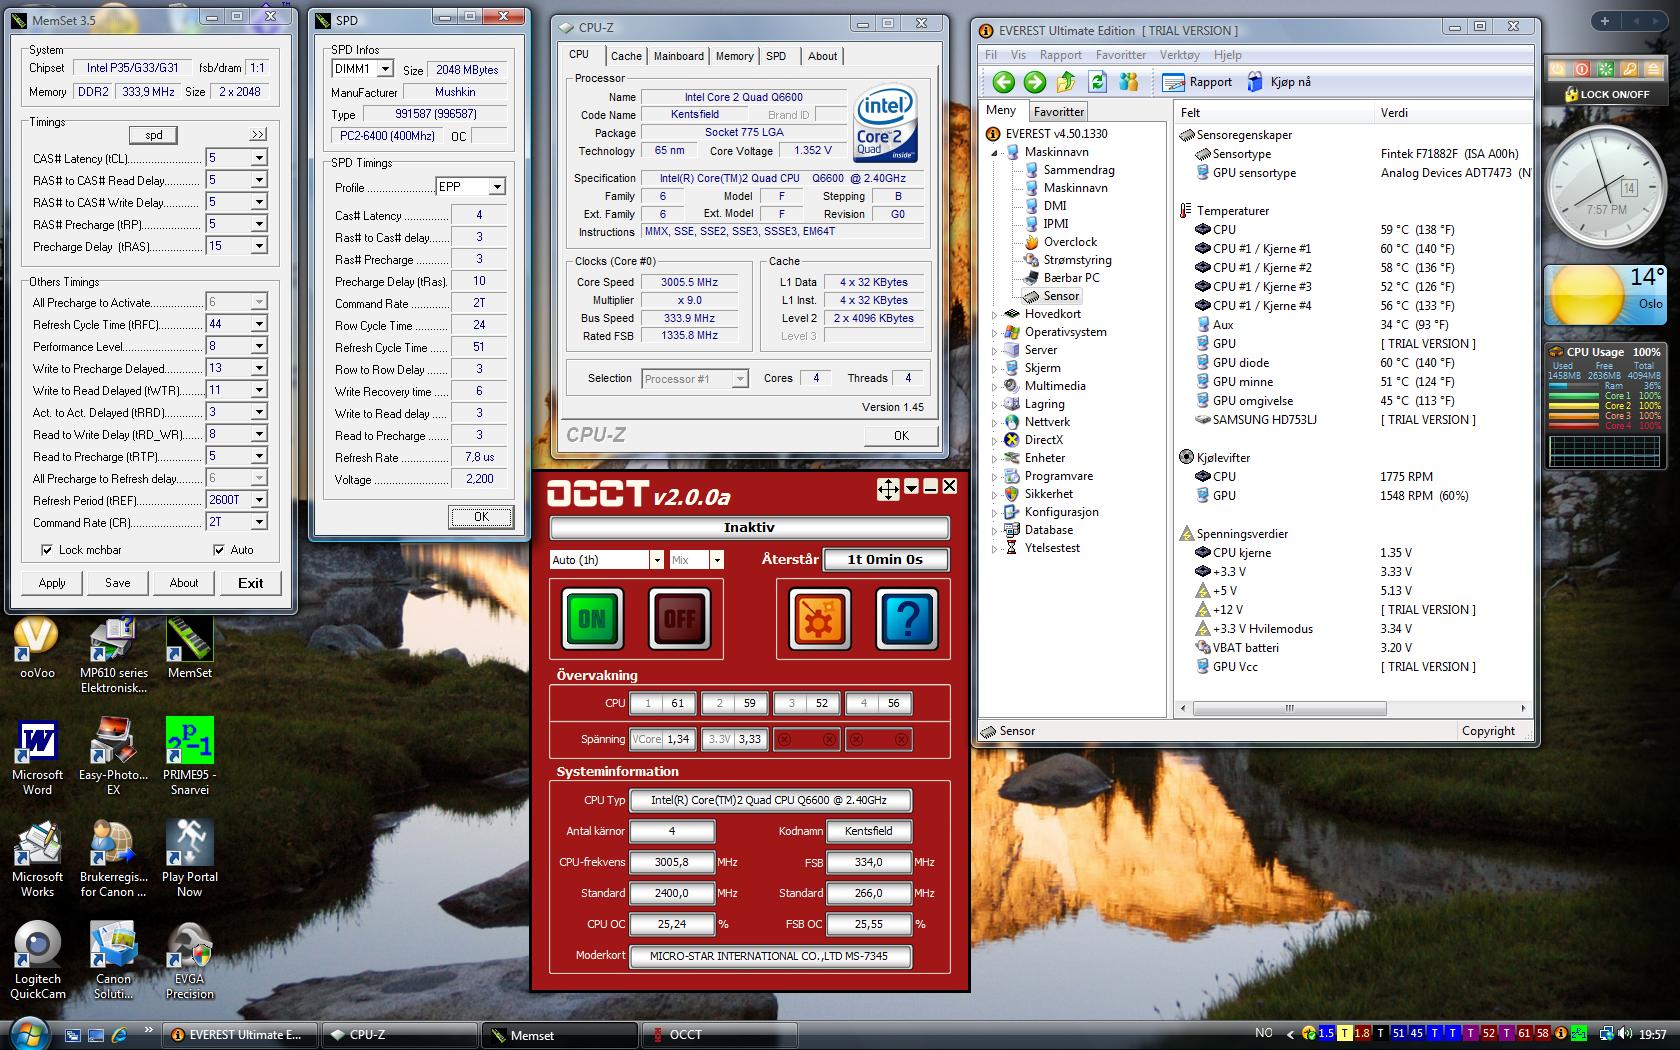Screen dimensions: 1680x1050
Task: Click the CPU Usage meter gadget
Action: pos(1605,406)
